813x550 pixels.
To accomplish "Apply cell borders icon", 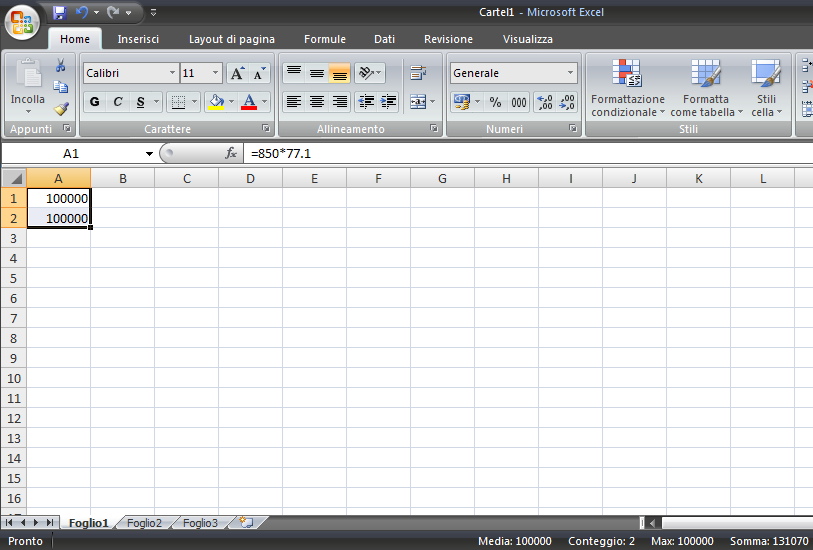I will pos(178,102).
